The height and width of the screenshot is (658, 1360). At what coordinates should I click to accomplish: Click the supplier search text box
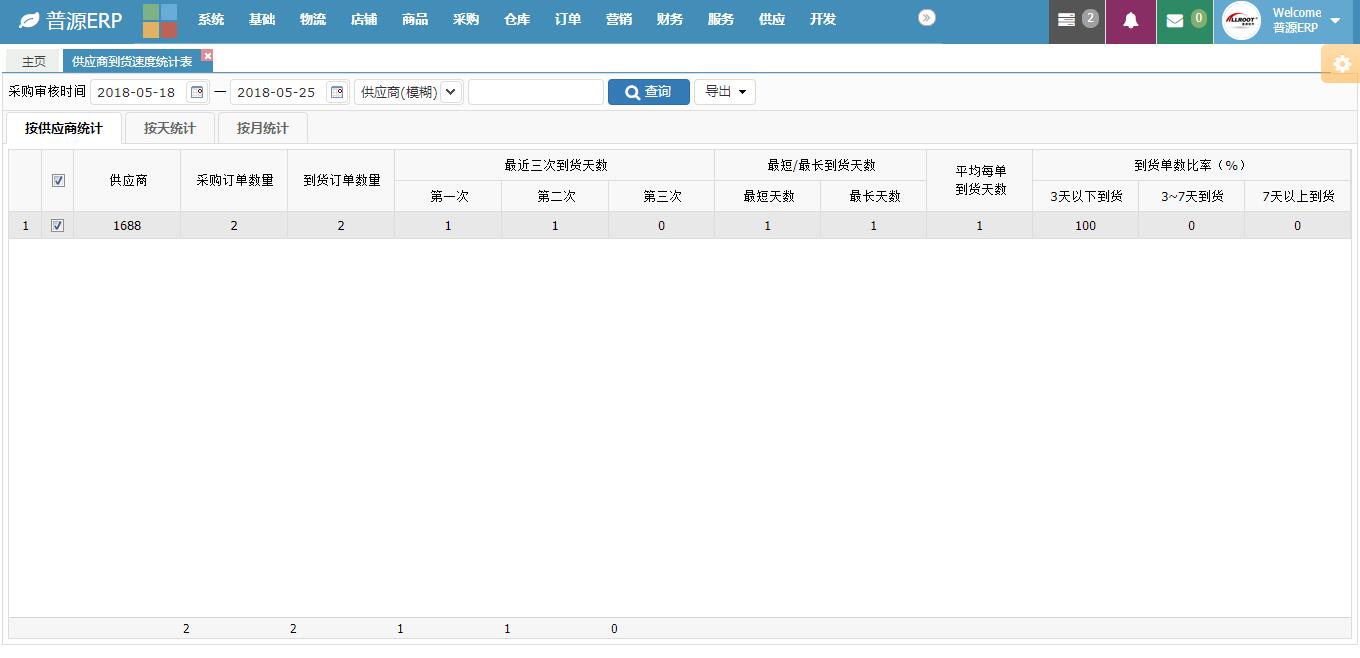click(x=536, y=92)
